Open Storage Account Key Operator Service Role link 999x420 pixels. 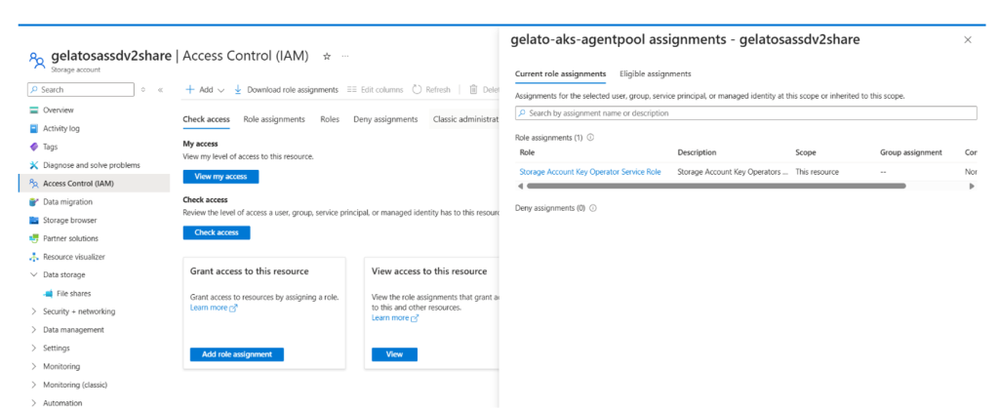pos(590,172)
